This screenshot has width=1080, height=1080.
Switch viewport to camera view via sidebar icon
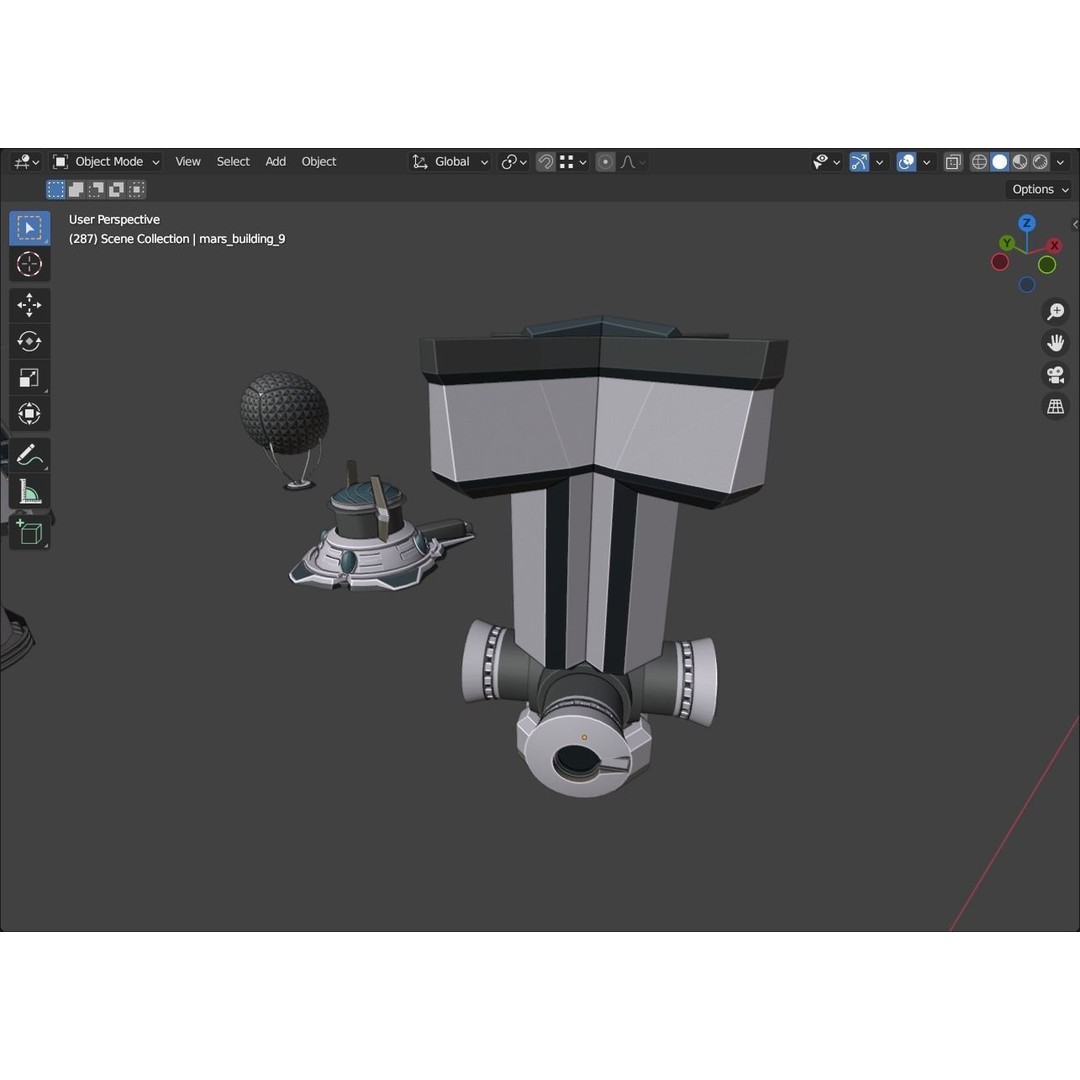click(x=1055, y=375)
